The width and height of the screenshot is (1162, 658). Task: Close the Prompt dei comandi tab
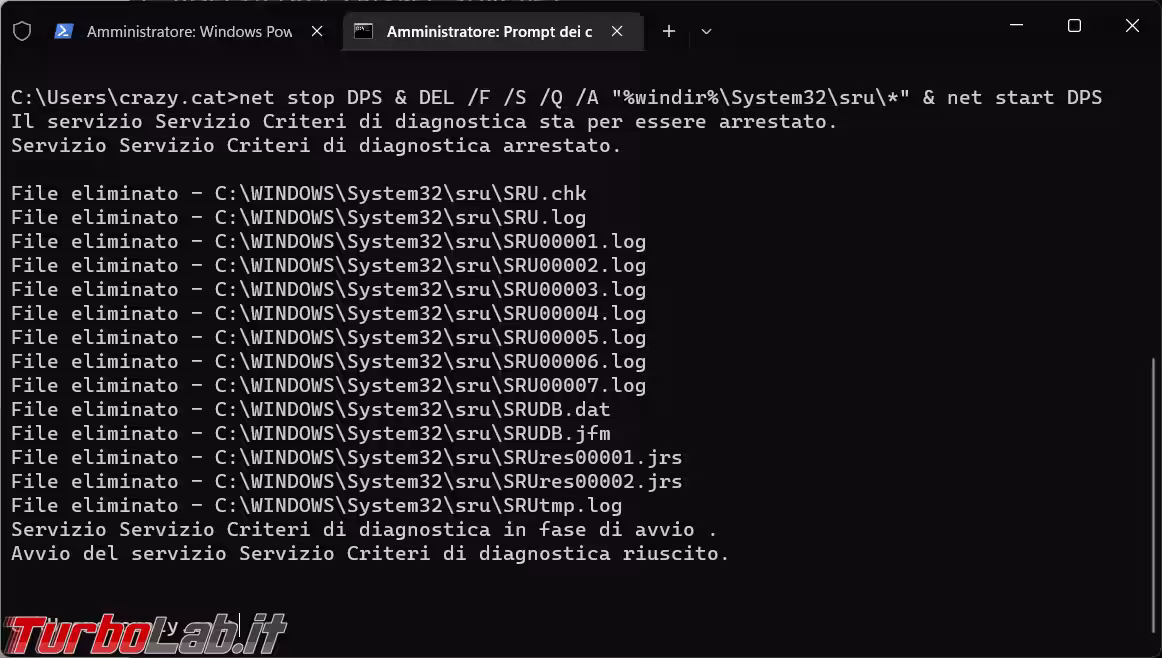pyautogui.click(x=617, y=32)
